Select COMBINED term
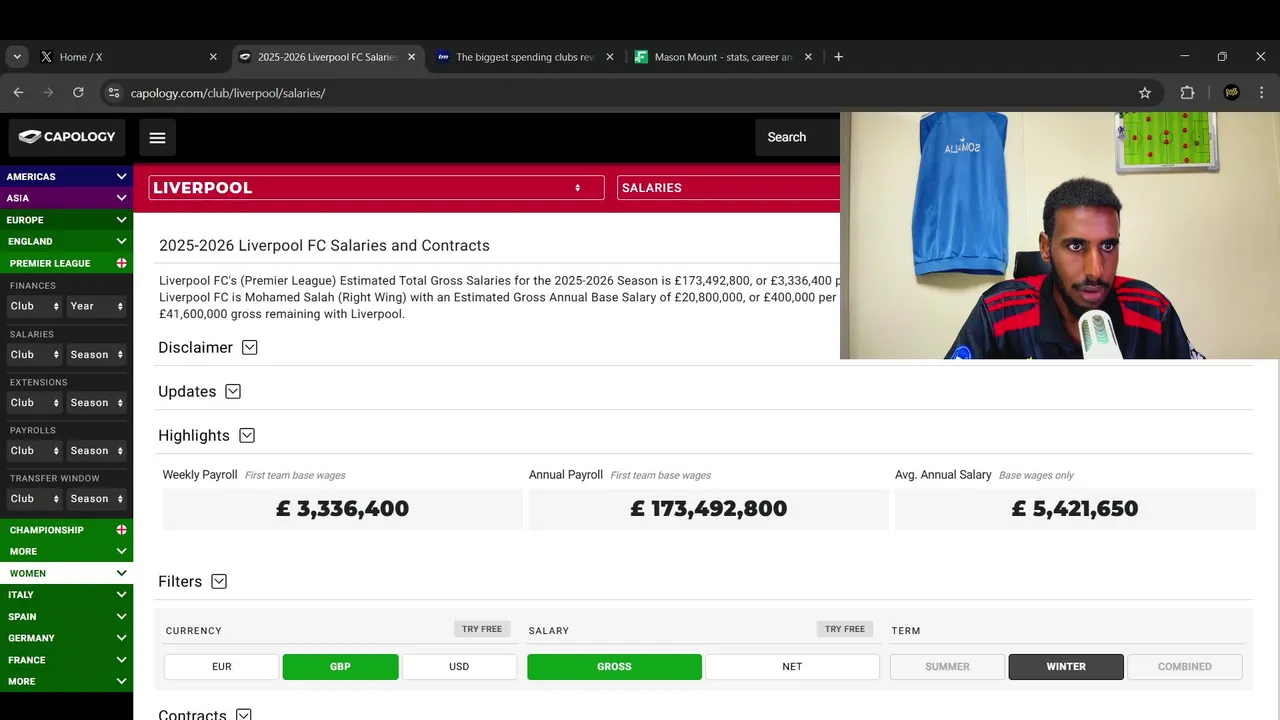 [x=1185, y=666]
